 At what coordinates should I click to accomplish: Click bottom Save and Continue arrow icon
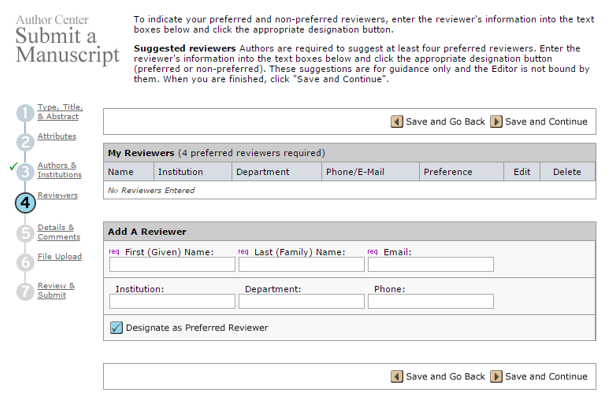click(x=497, y=377)
